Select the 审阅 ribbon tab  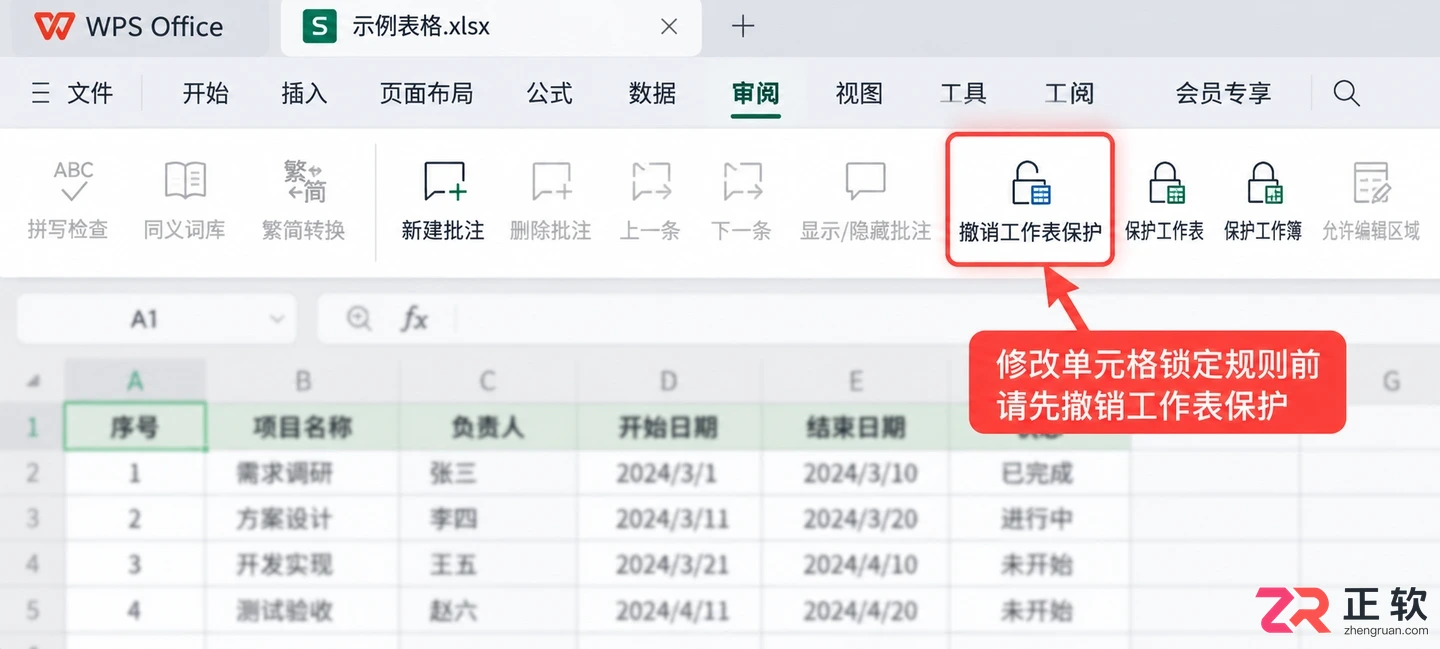[x=755, y=94]
